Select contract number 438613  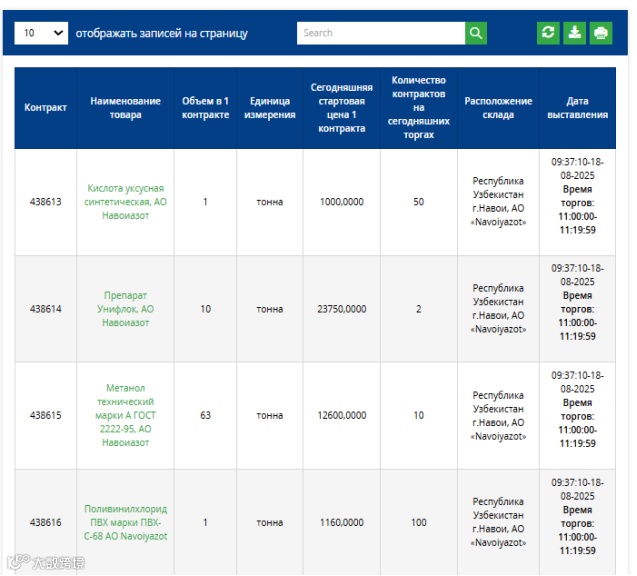pos(46,202)
